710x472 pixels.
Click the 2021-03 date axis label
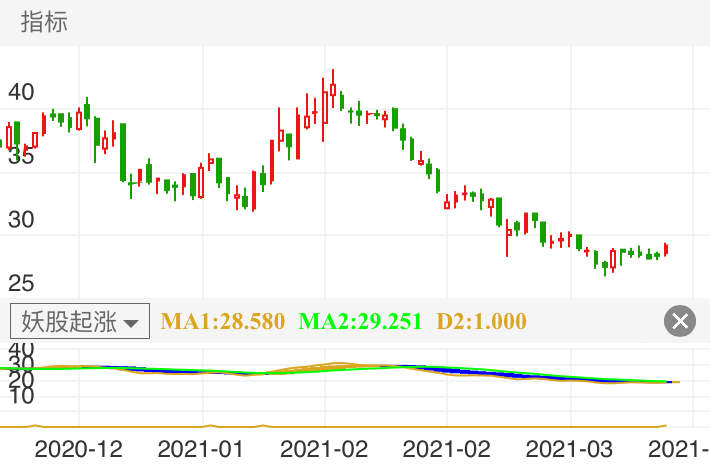click(x=569, y=449)
